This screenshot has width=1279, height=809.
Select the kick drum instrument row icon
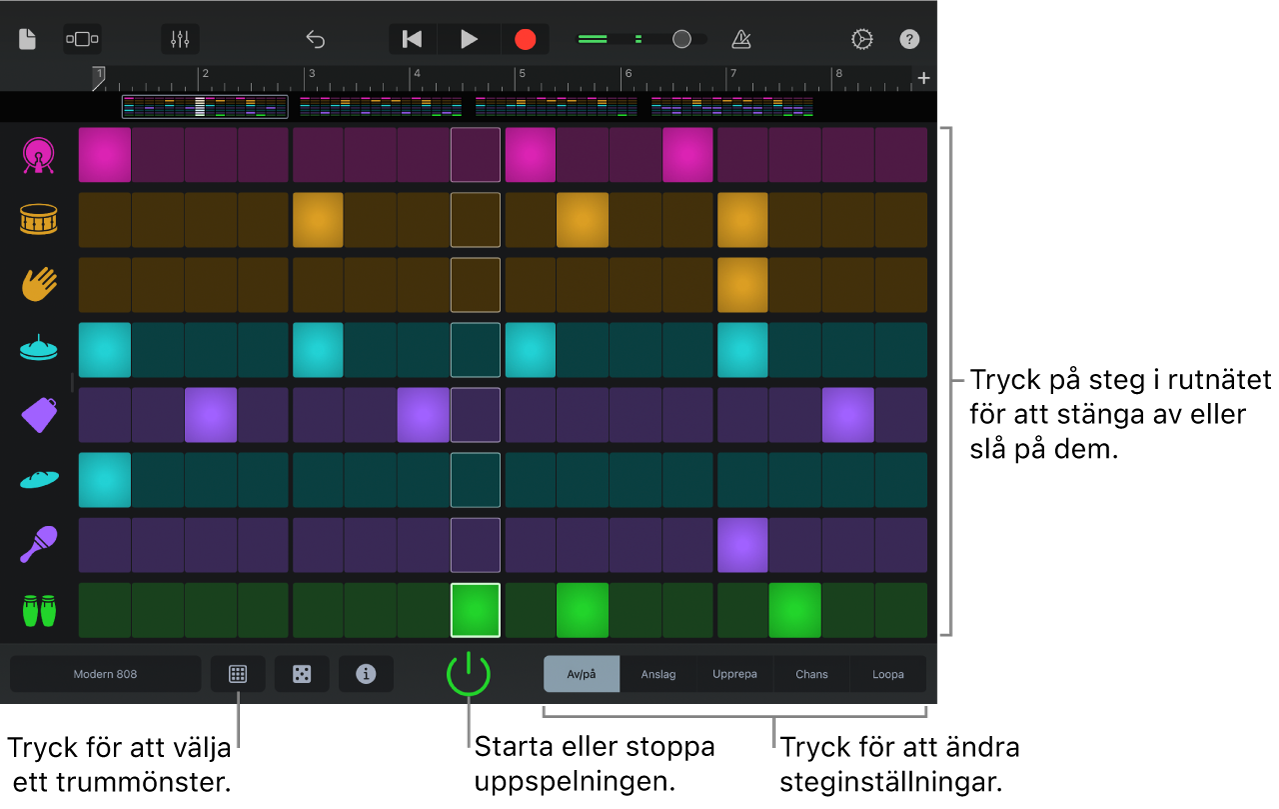point(37,155)
